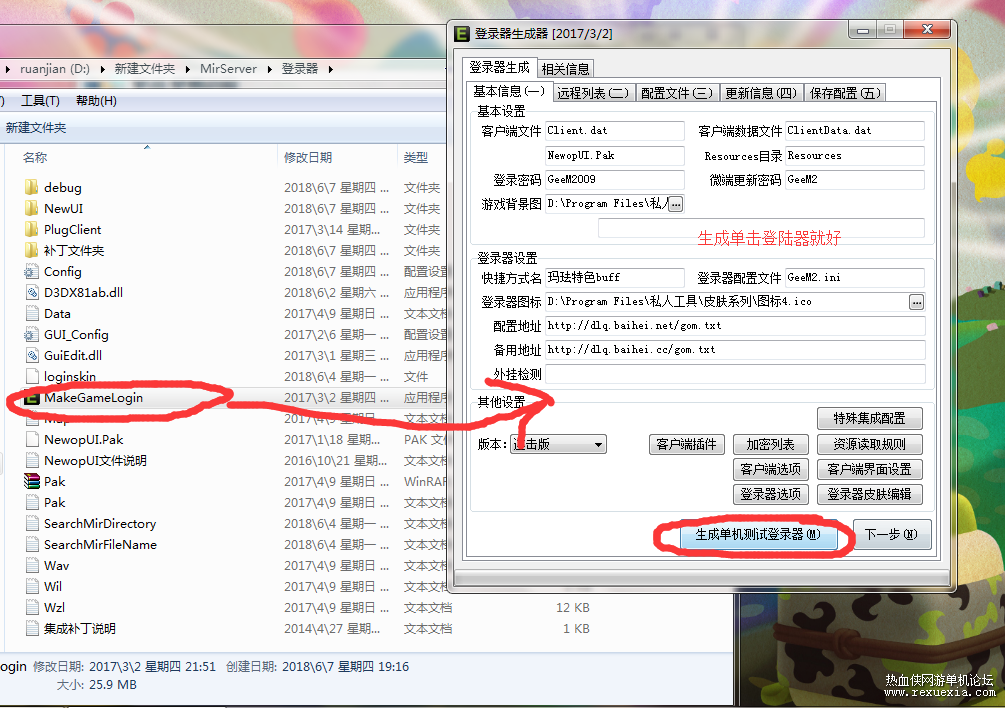Click the 外挂检测 input field

coord(735,374)
